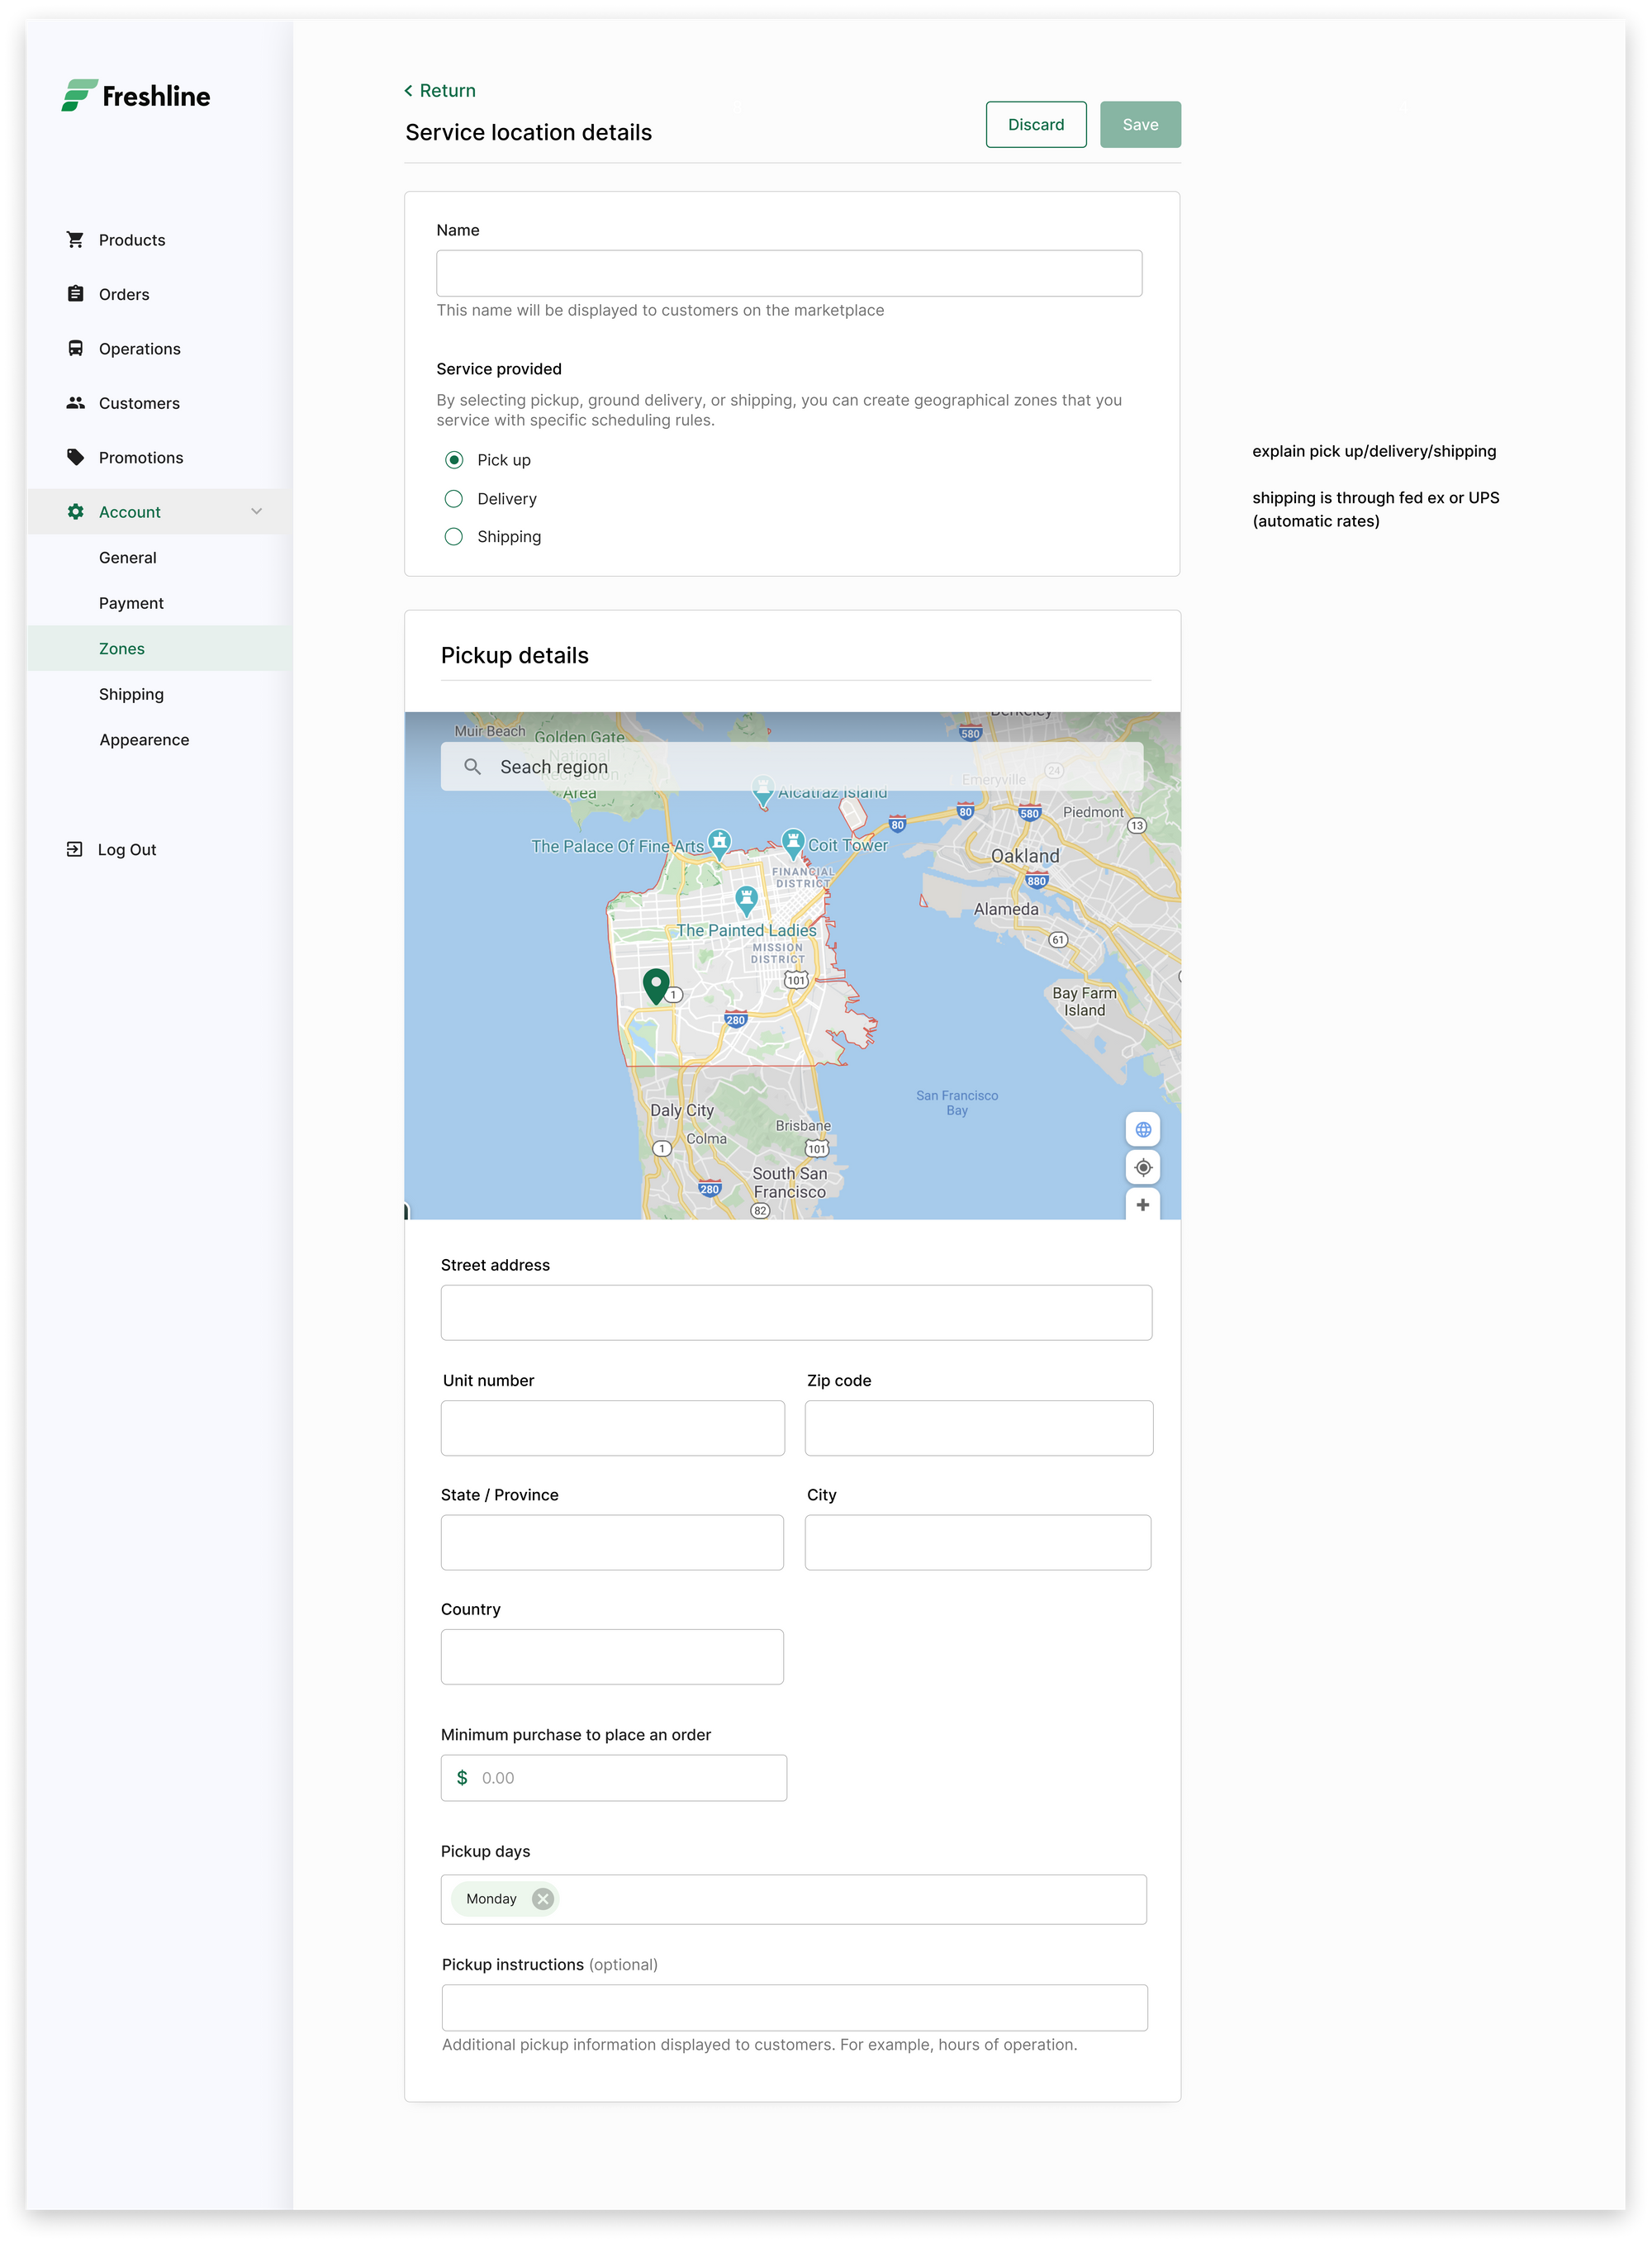1652x2243 pixels.
Task: Click the Promotions tag icon
Action: 77,456
